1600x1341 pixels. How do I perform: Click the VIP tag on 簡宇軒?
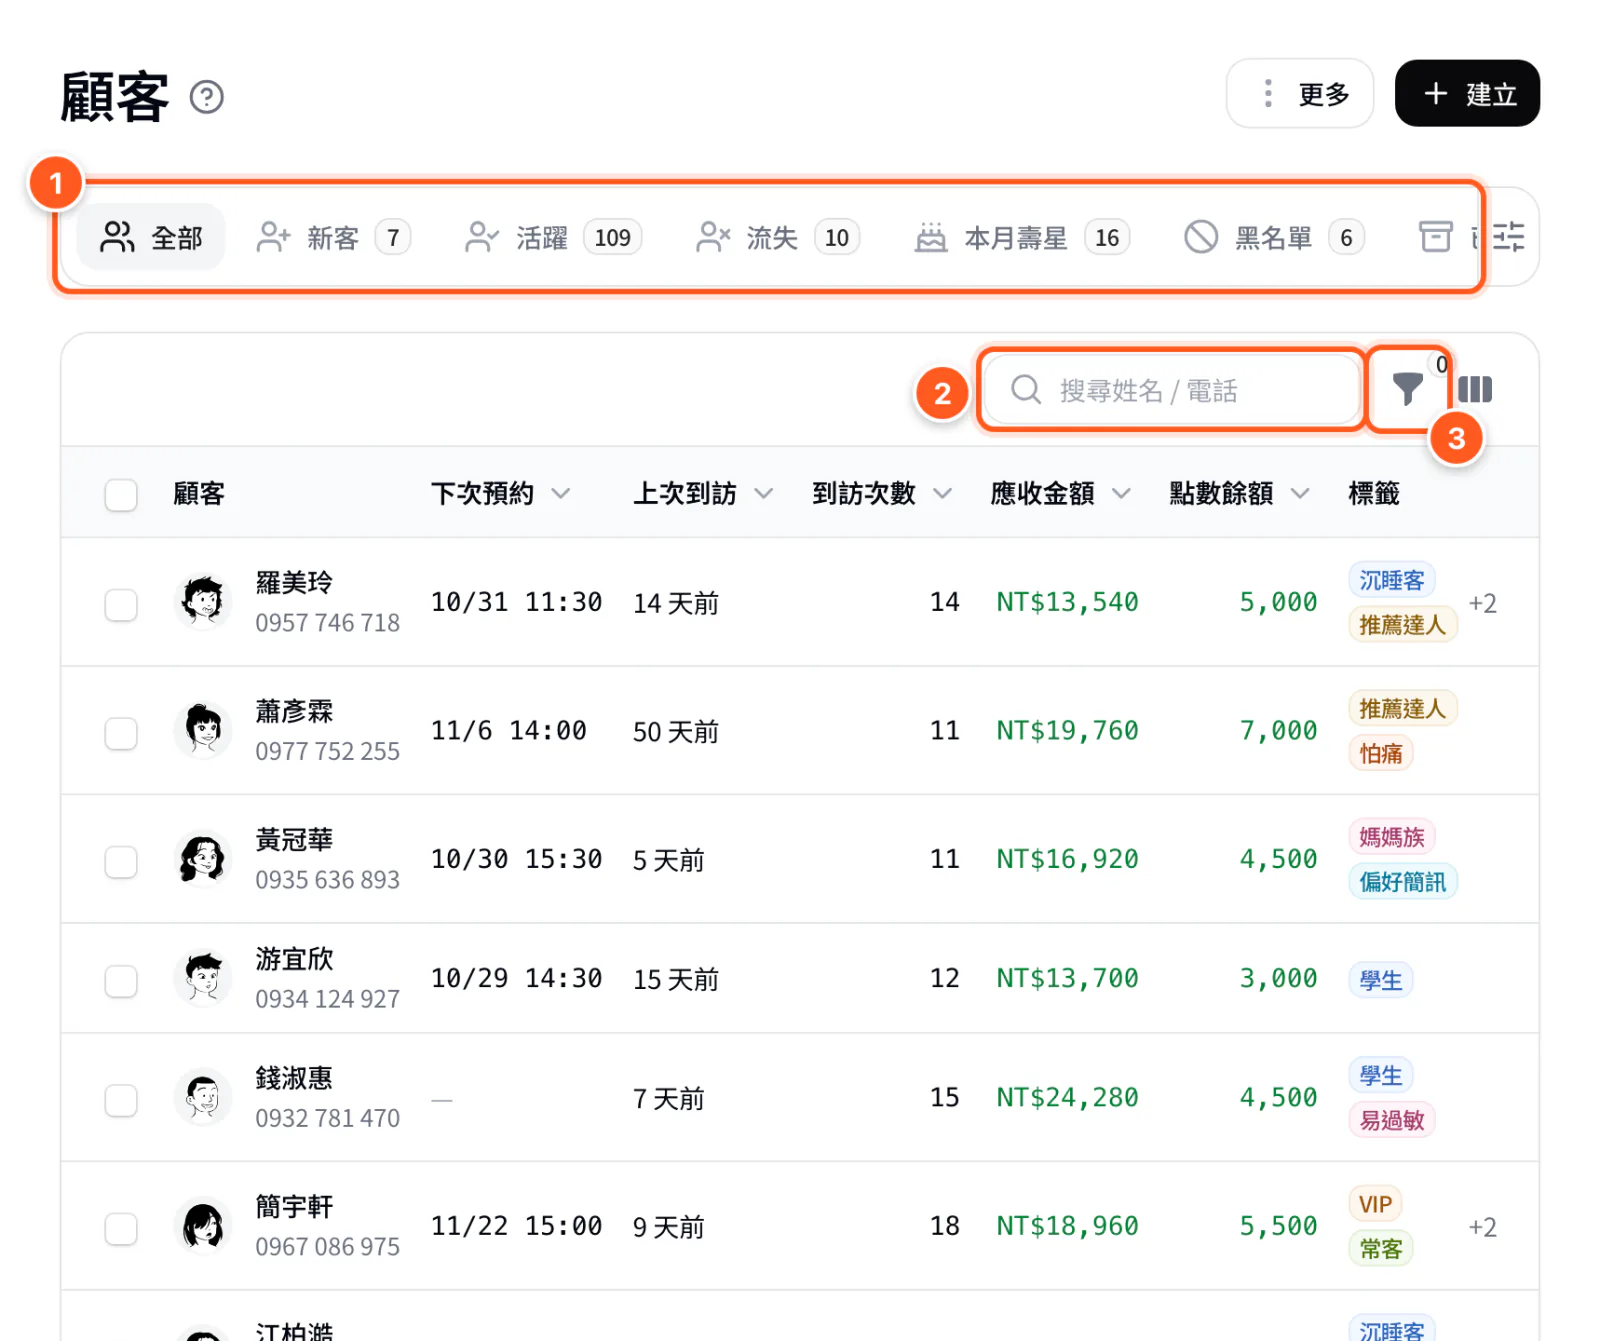tap(1375, 1204)
